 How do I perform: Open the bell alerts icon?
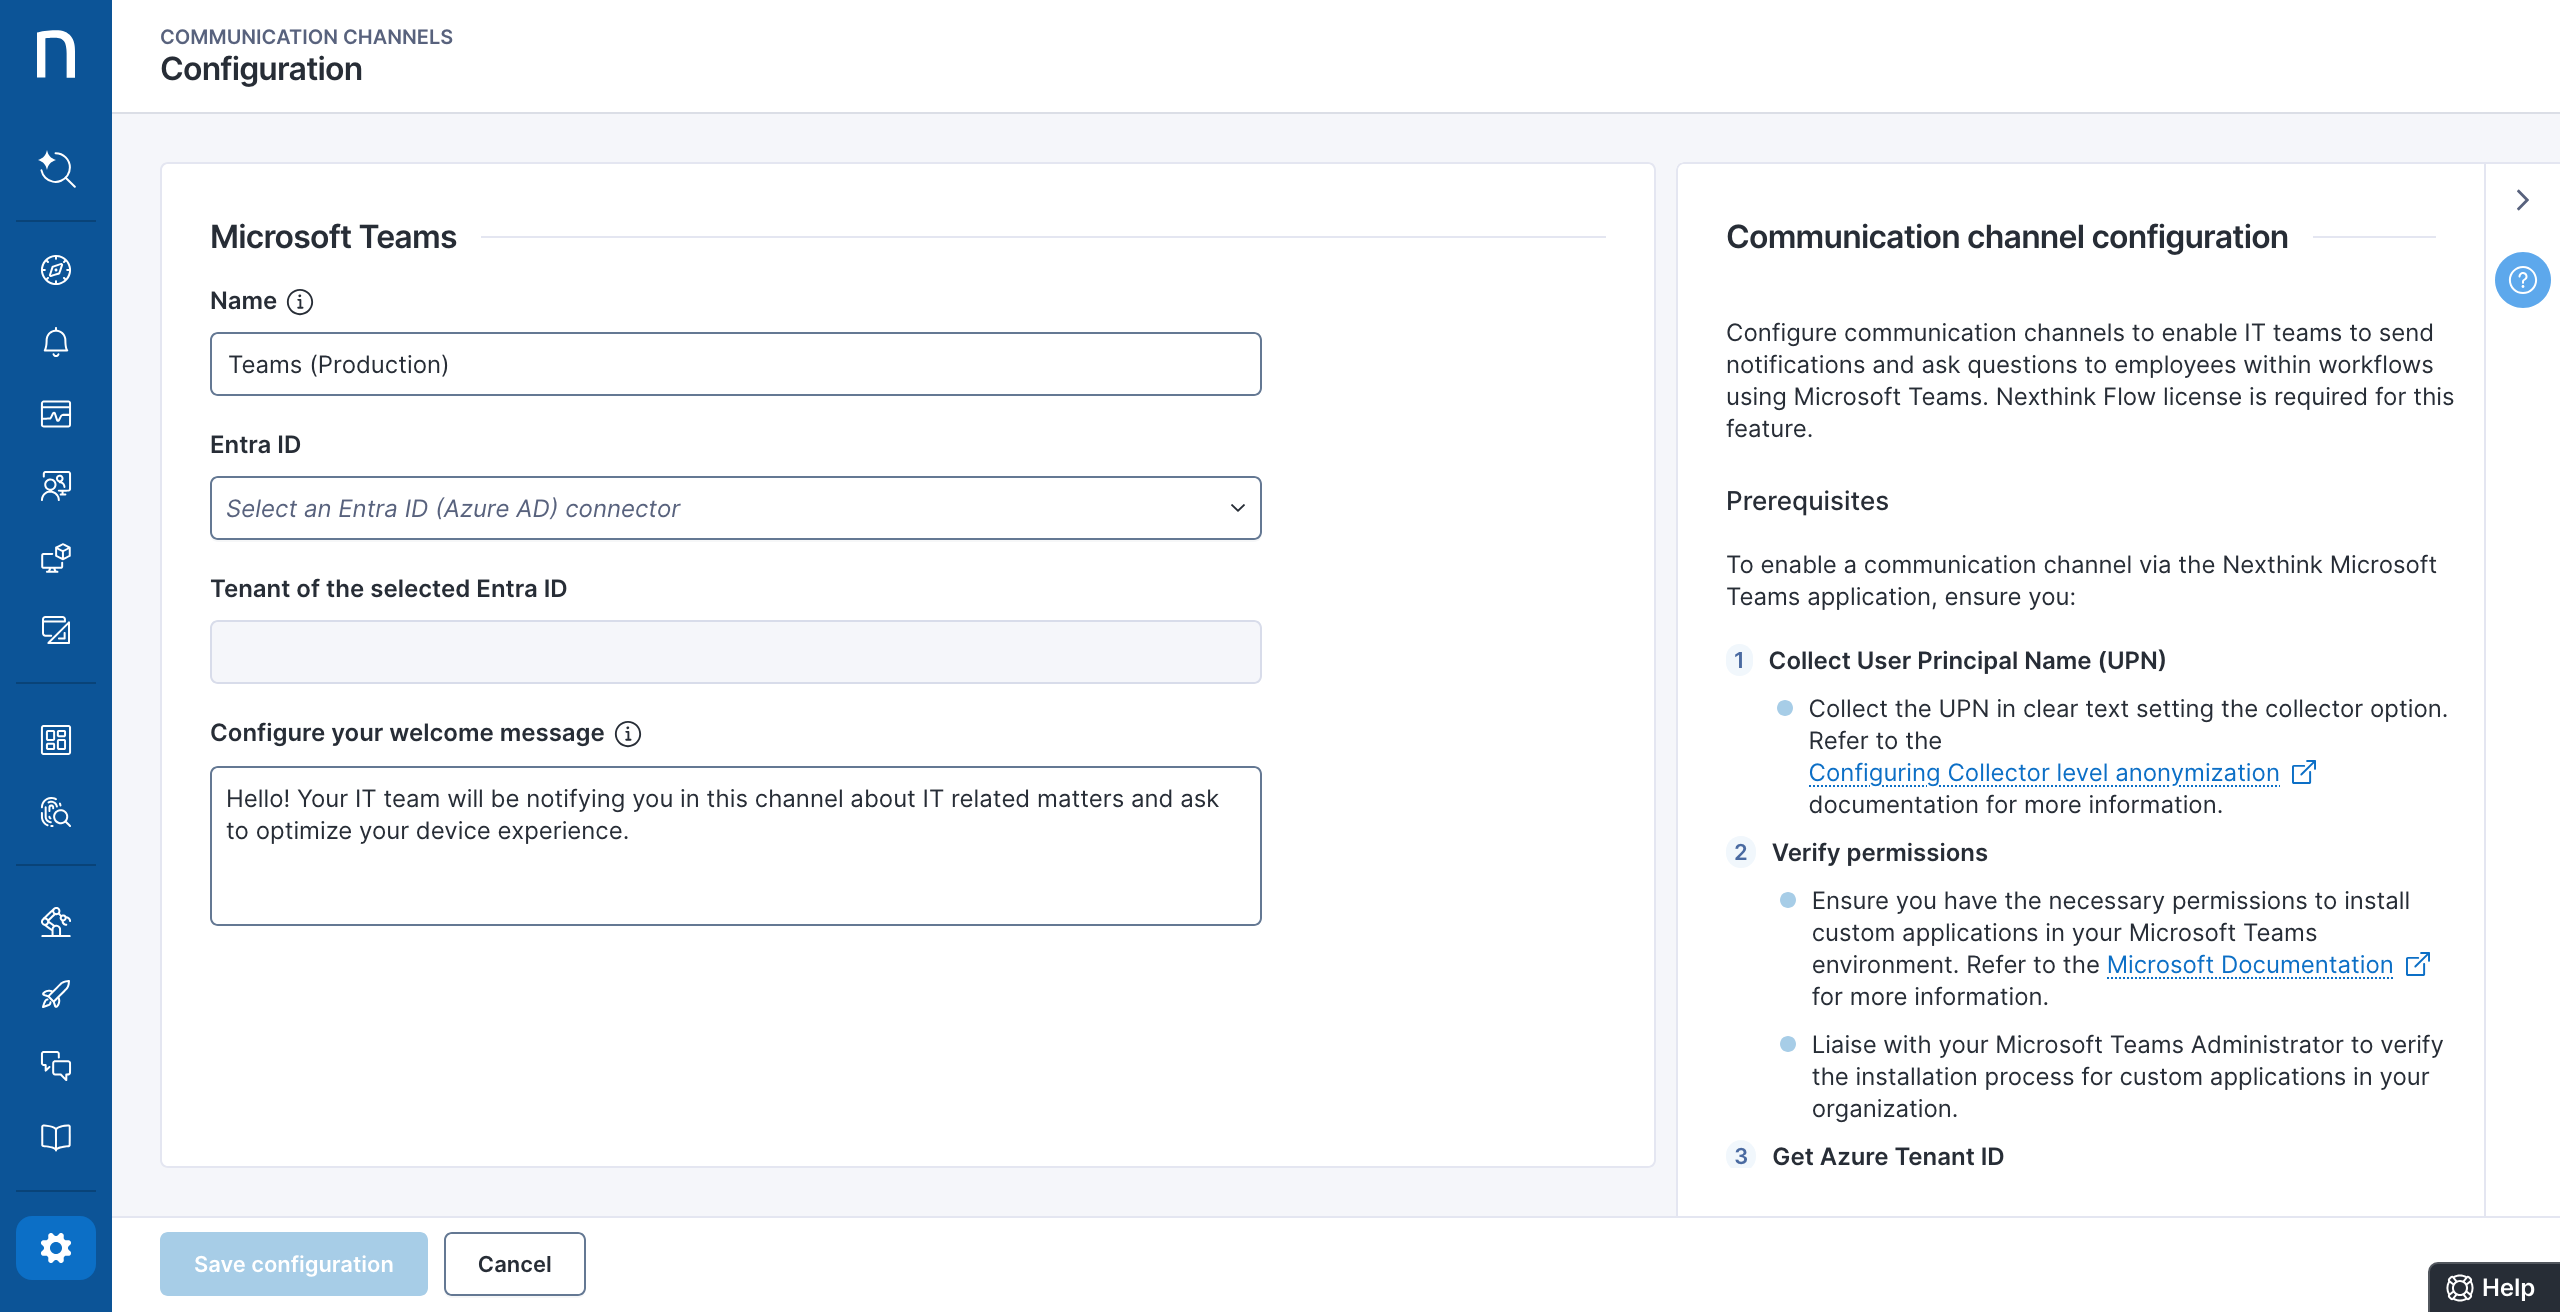click(56, 342)
